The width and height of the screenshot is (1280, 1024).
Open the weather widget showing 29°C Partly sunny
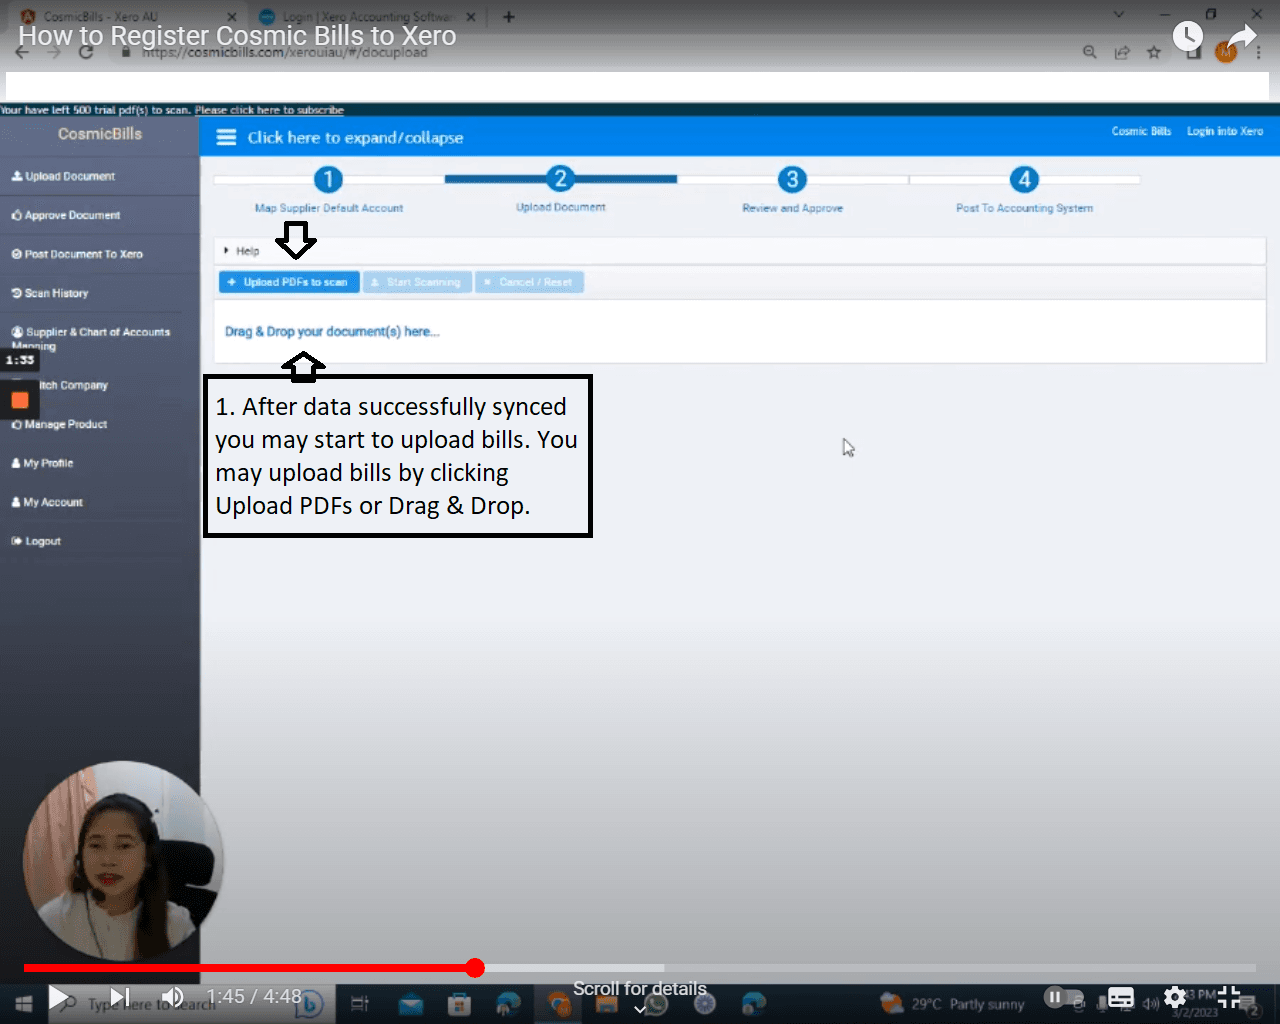[x=952, y=1003]
